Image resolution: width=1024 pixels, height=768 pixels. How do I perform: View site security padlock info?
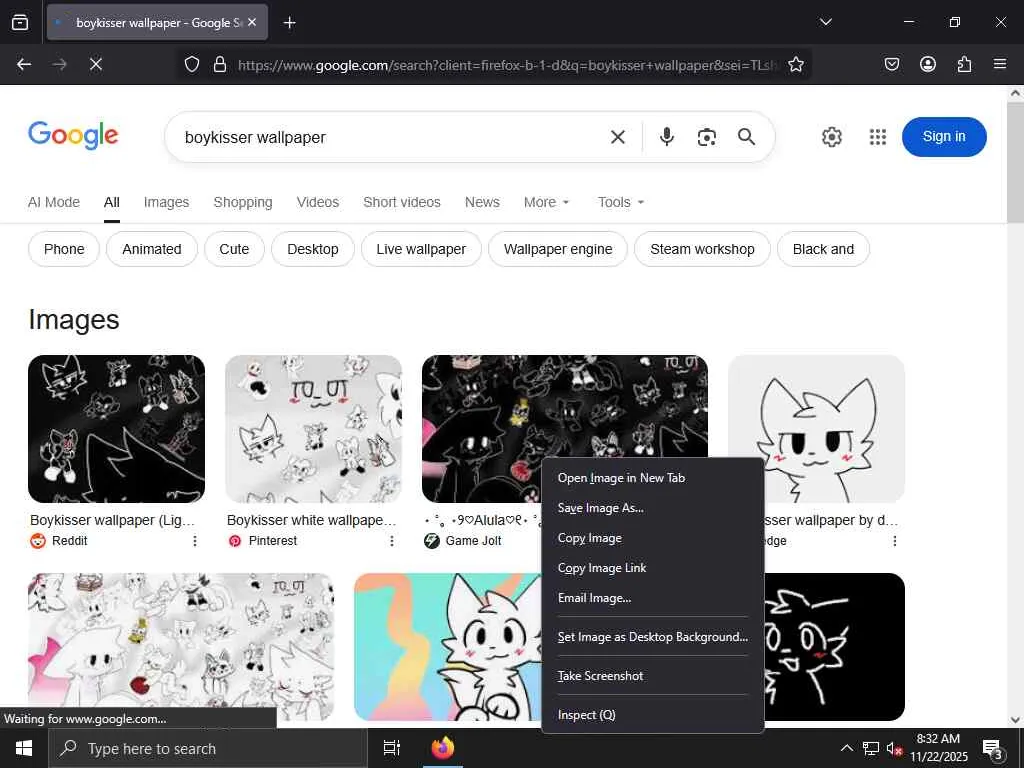220,64
